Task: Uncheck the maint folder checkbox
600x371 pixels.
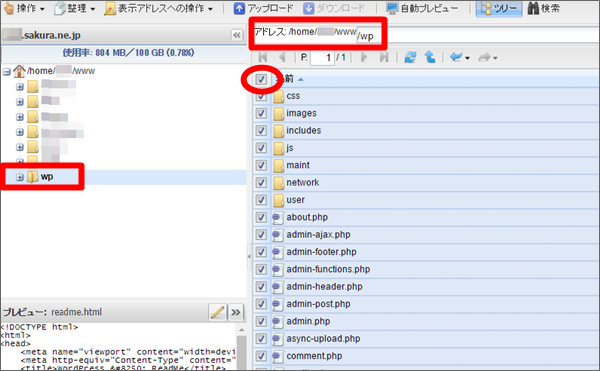Action: pyautogui.click(x=261, y=165)
